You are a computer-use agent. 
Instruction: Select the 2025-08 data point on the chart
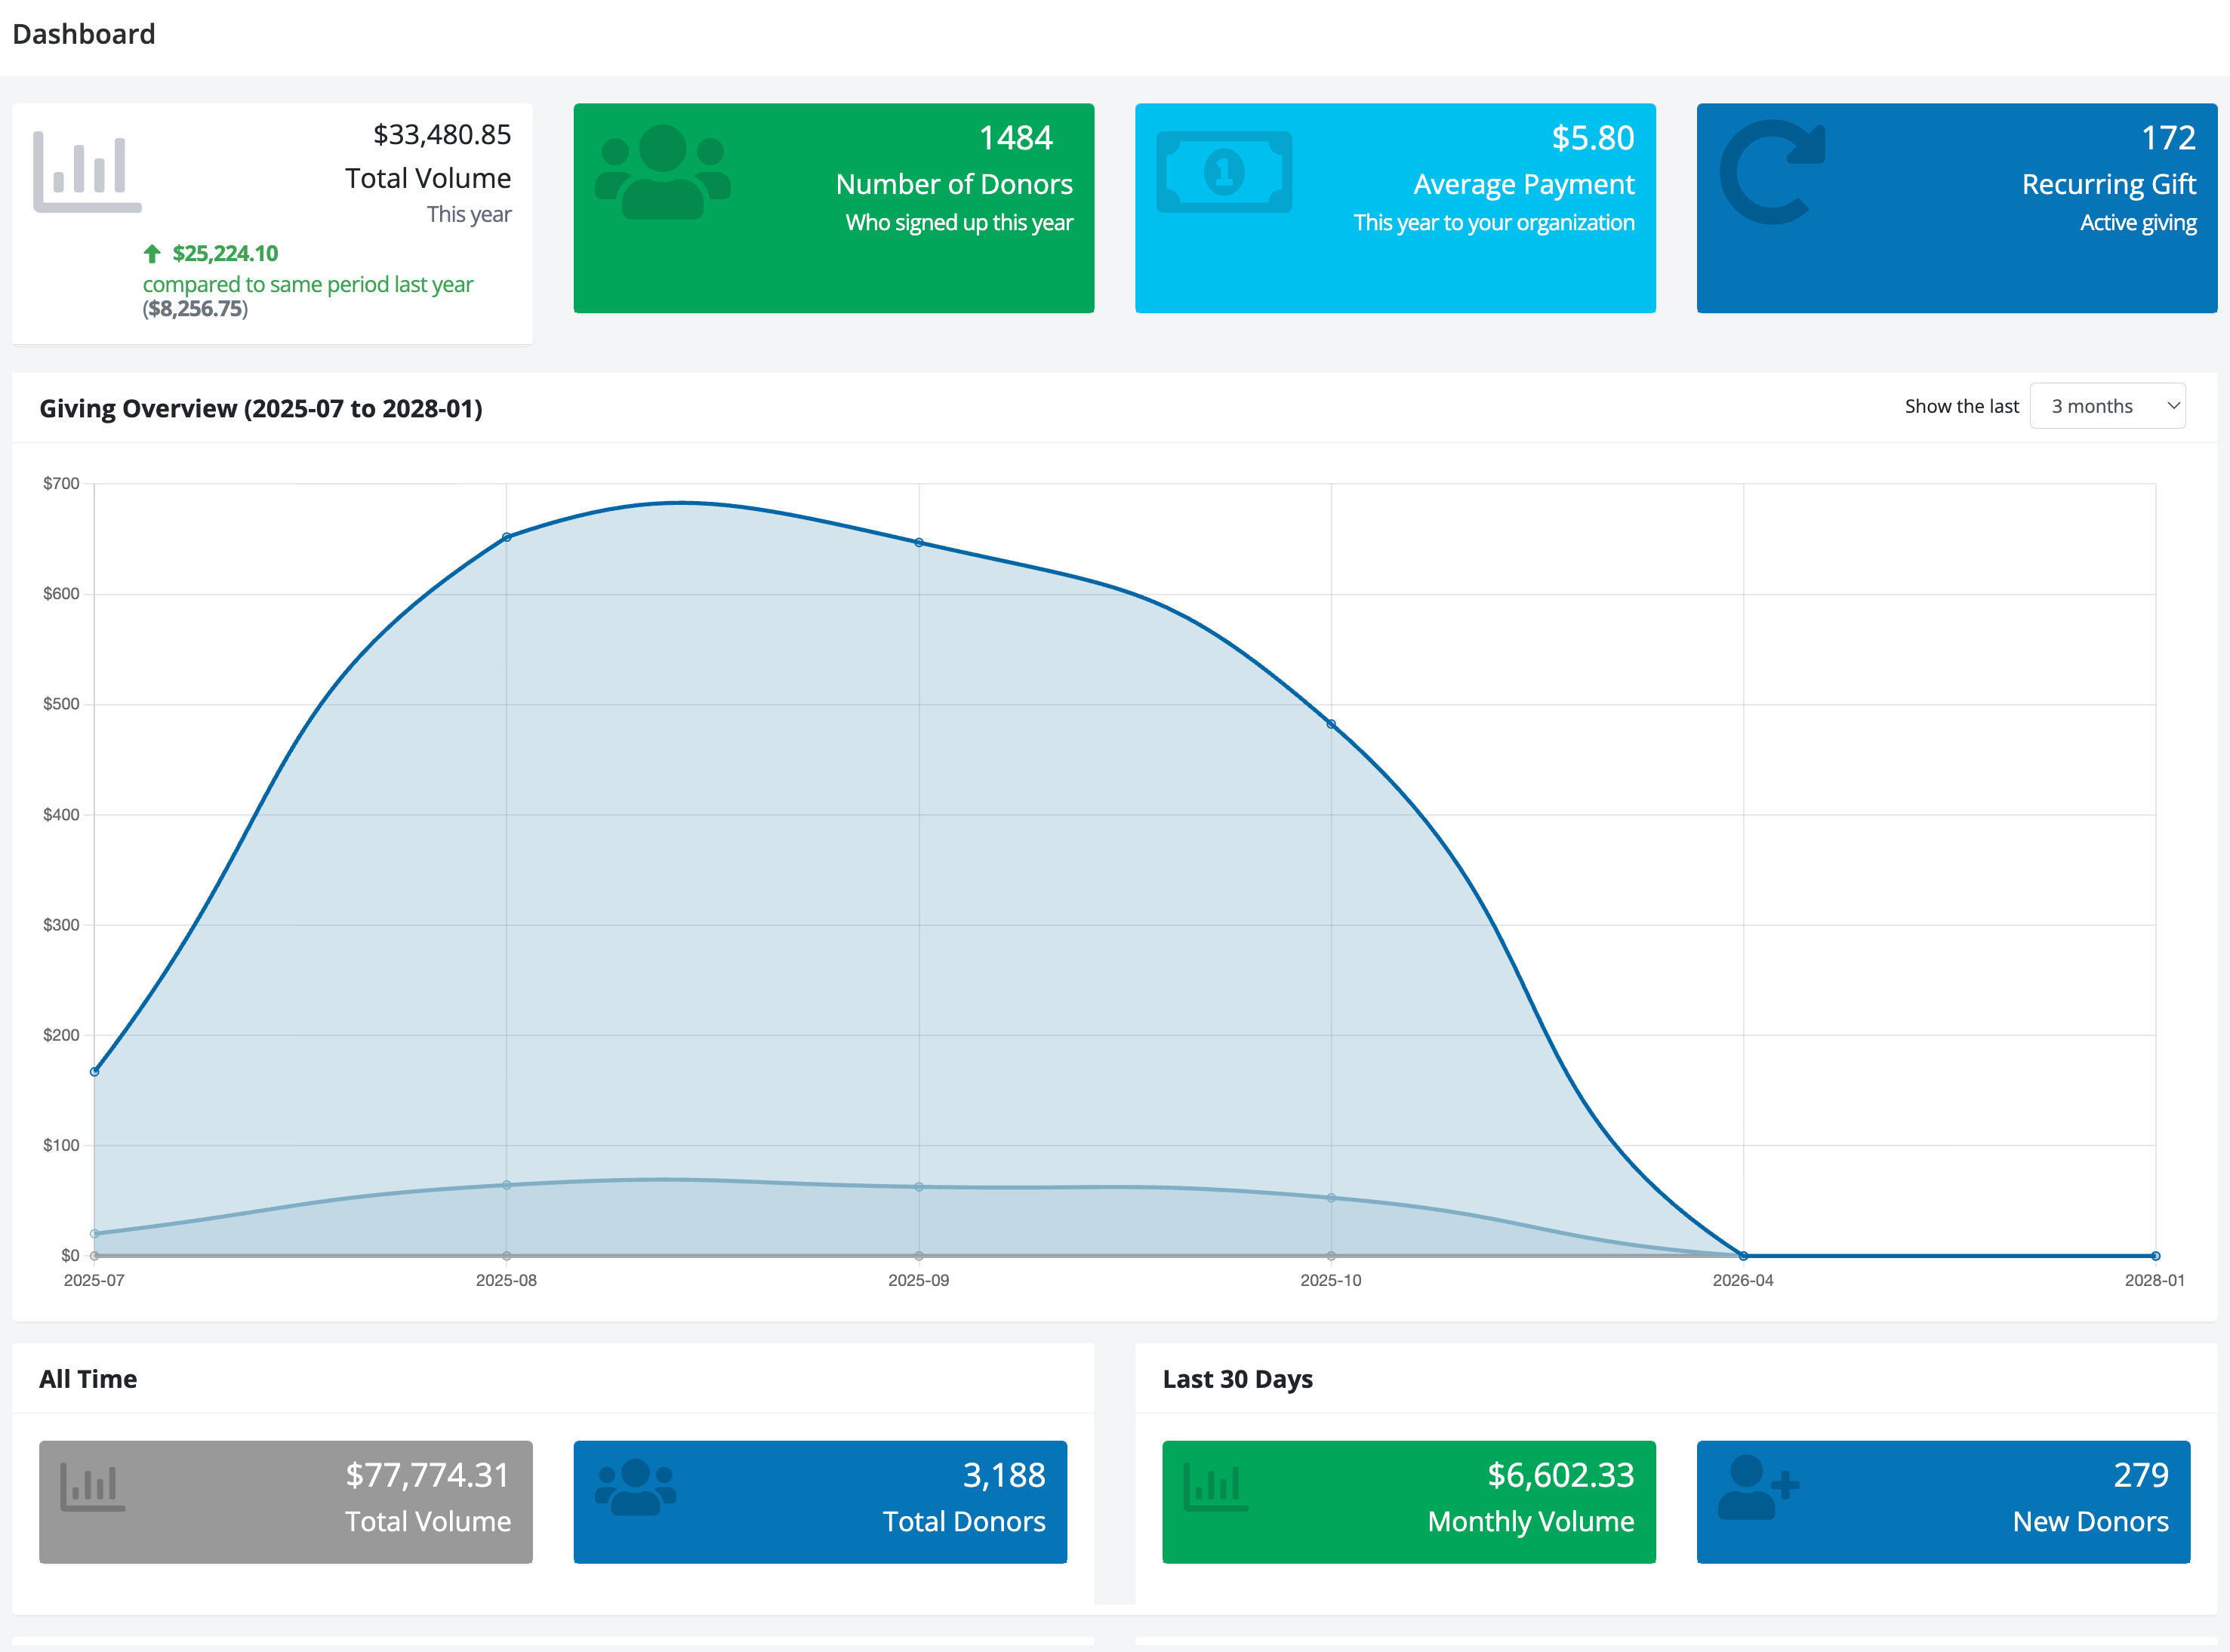point(506,536)
